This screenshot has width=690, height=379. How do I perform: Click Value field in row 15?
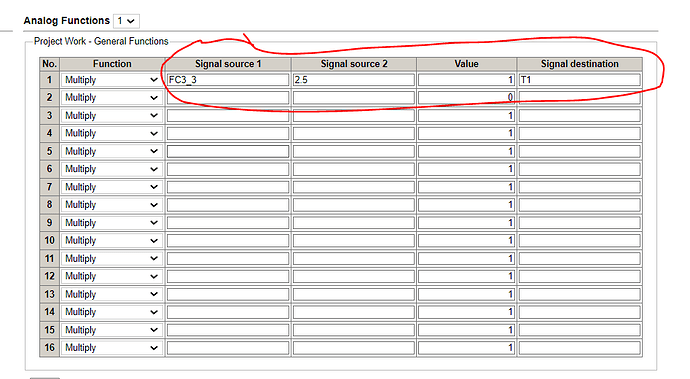pyautogui.click(x=466, y=330)
